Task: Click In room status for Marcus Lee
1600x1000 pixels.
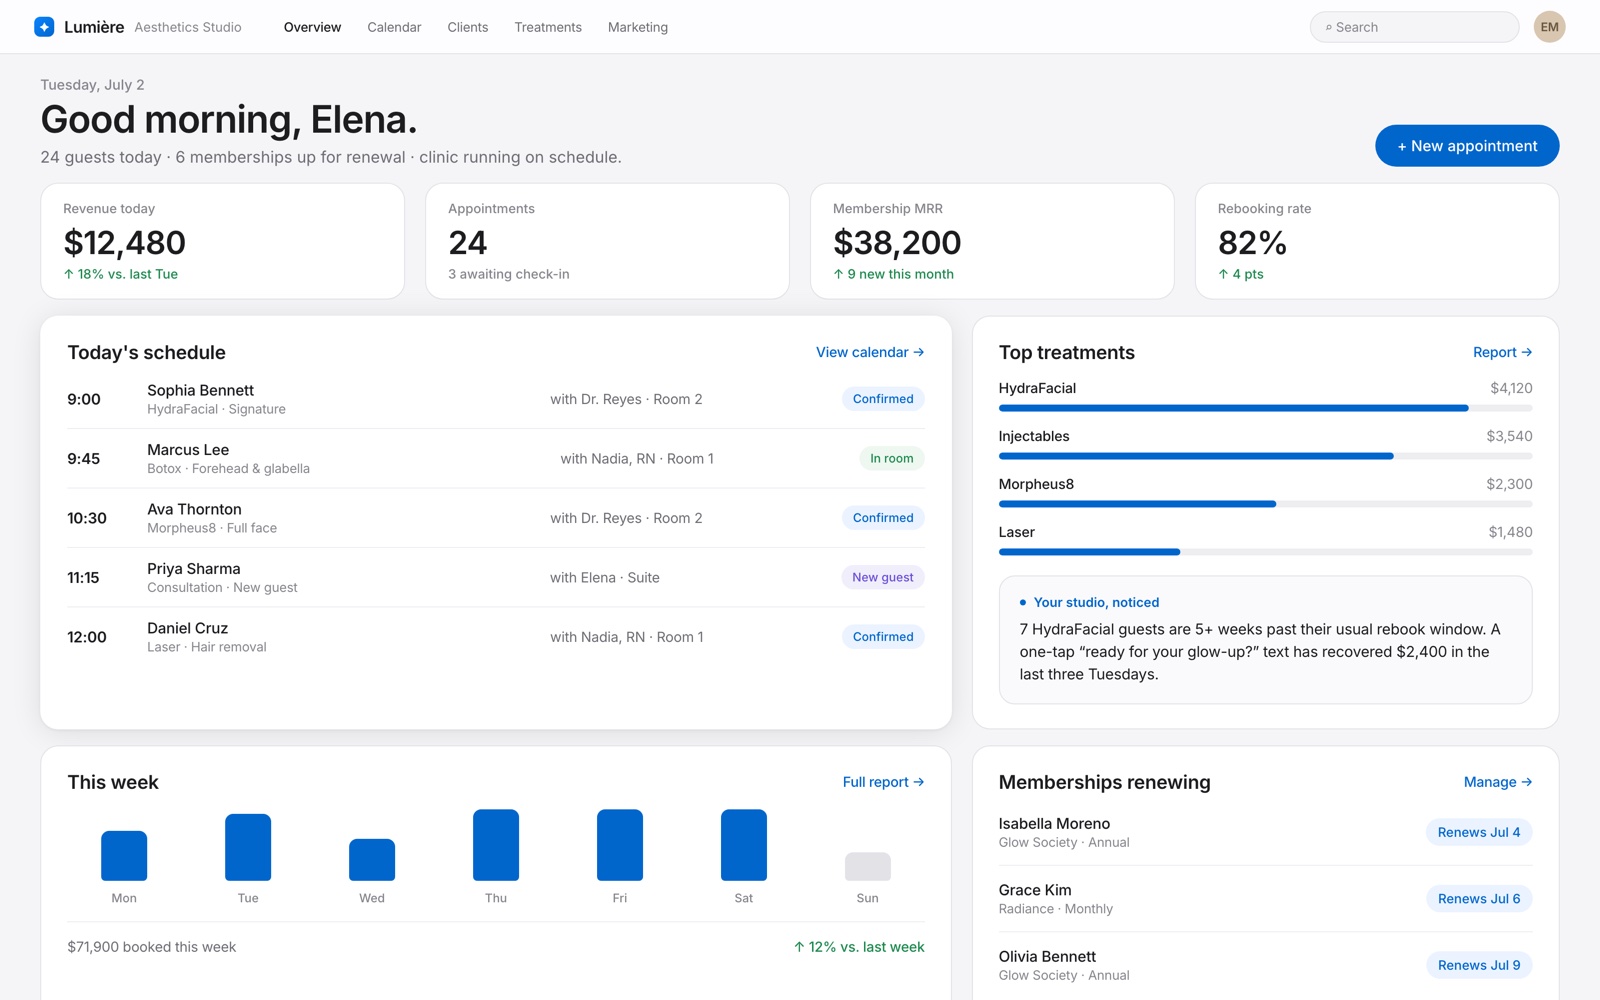Action: [891, 459]
